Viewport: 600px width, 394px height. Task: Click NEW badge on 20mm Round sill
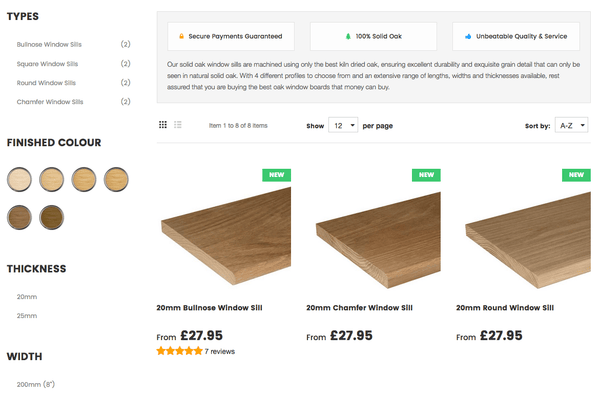point(576,175)
